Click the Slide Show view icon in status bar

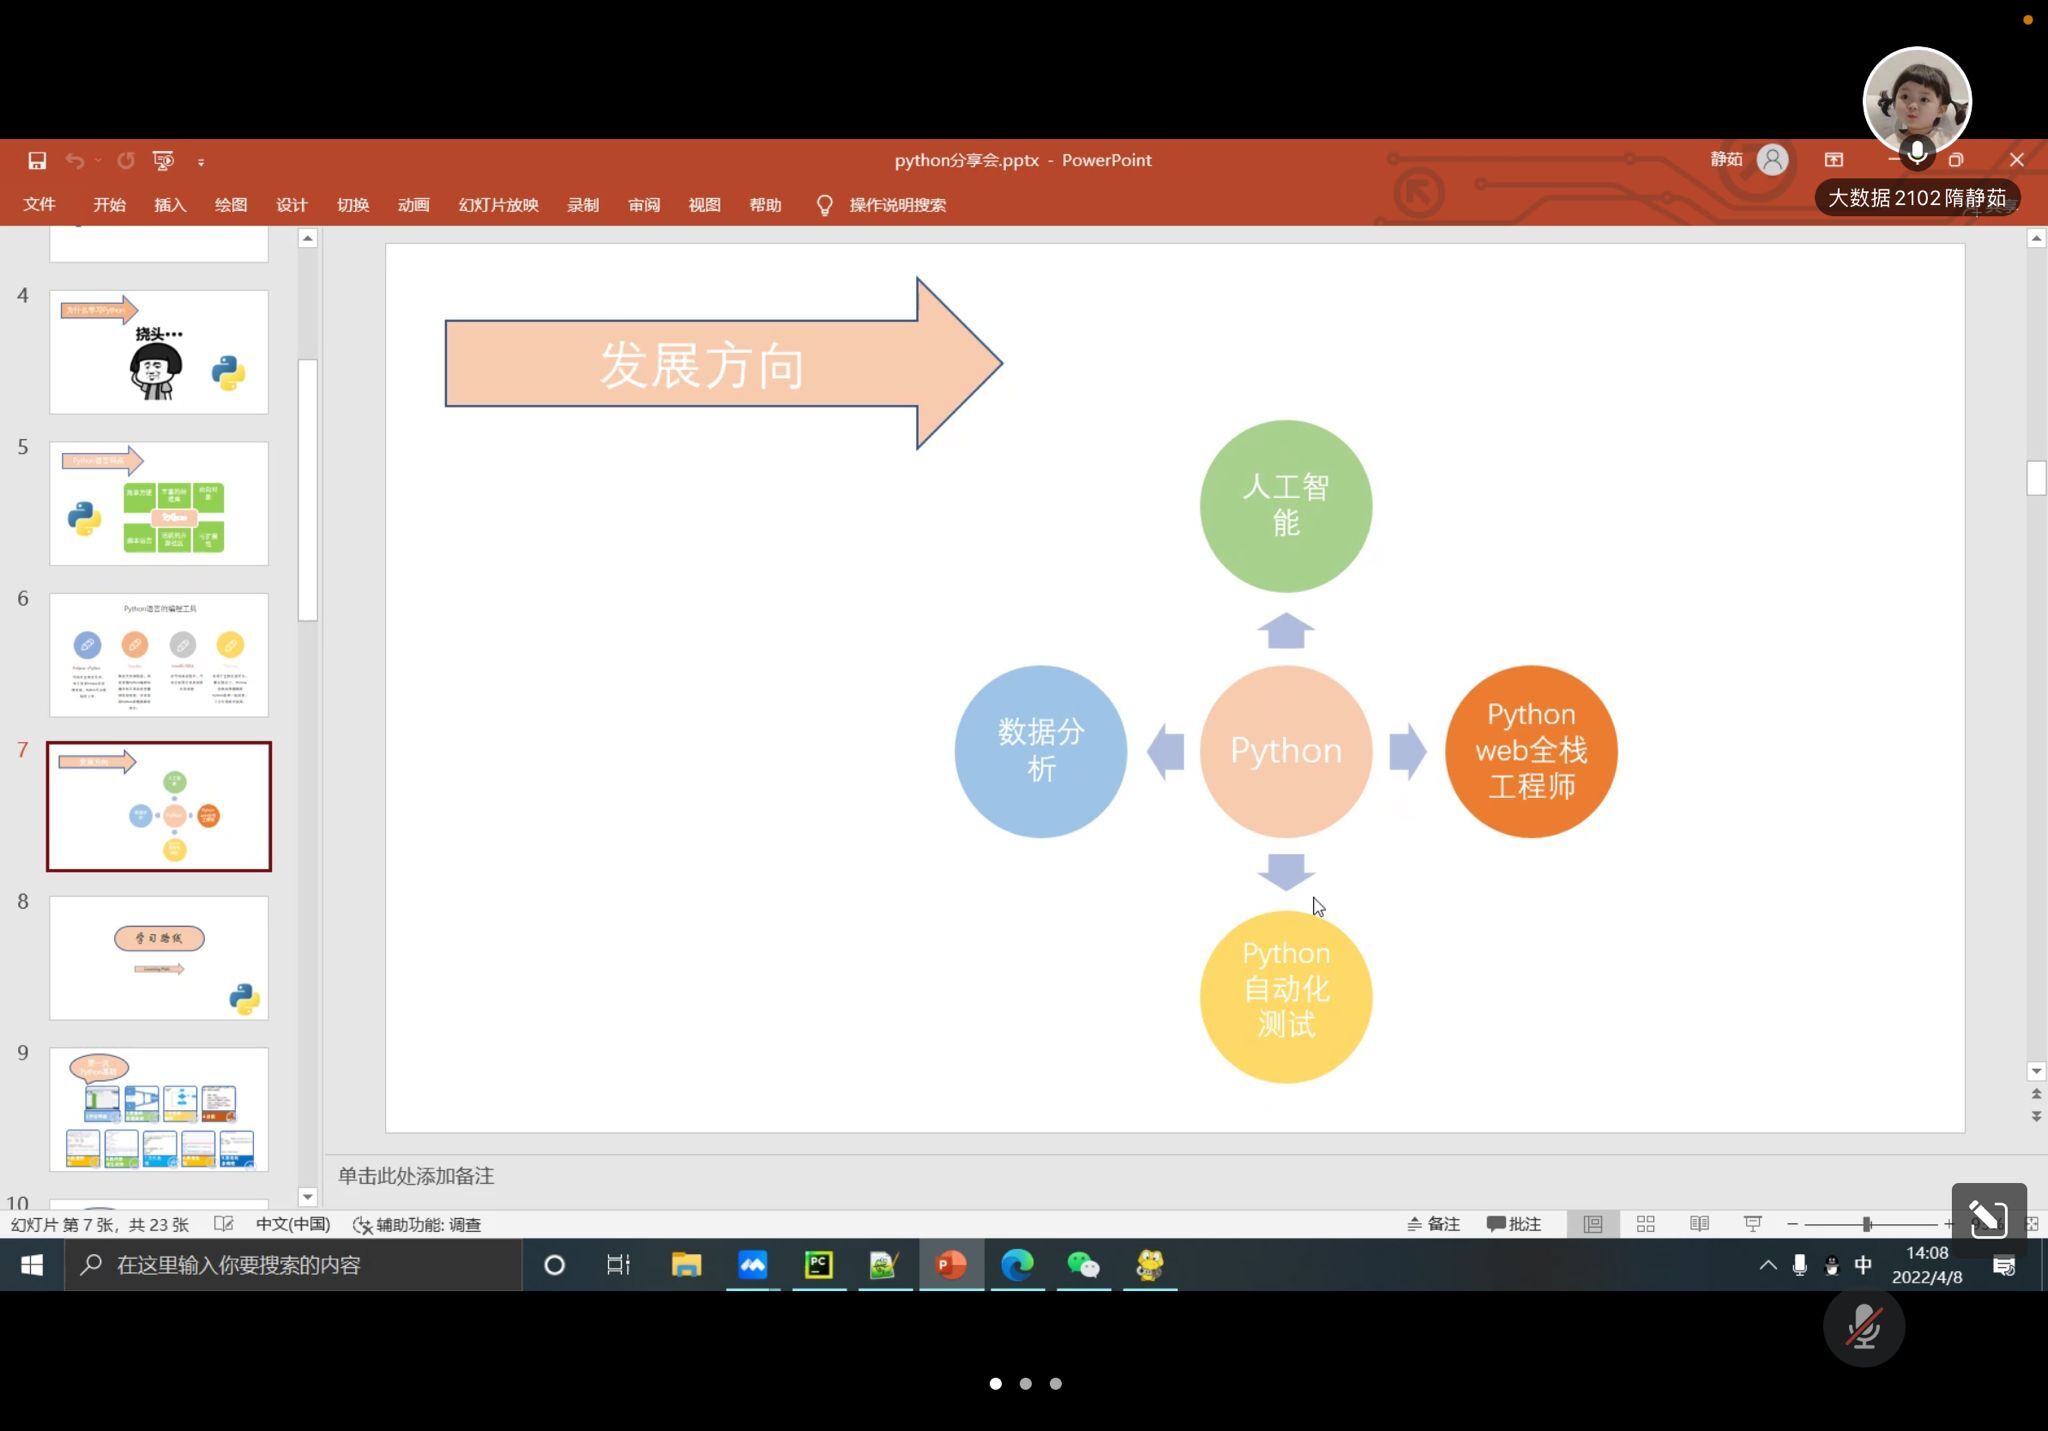pyautogui.click(x=1752, y=1224)
